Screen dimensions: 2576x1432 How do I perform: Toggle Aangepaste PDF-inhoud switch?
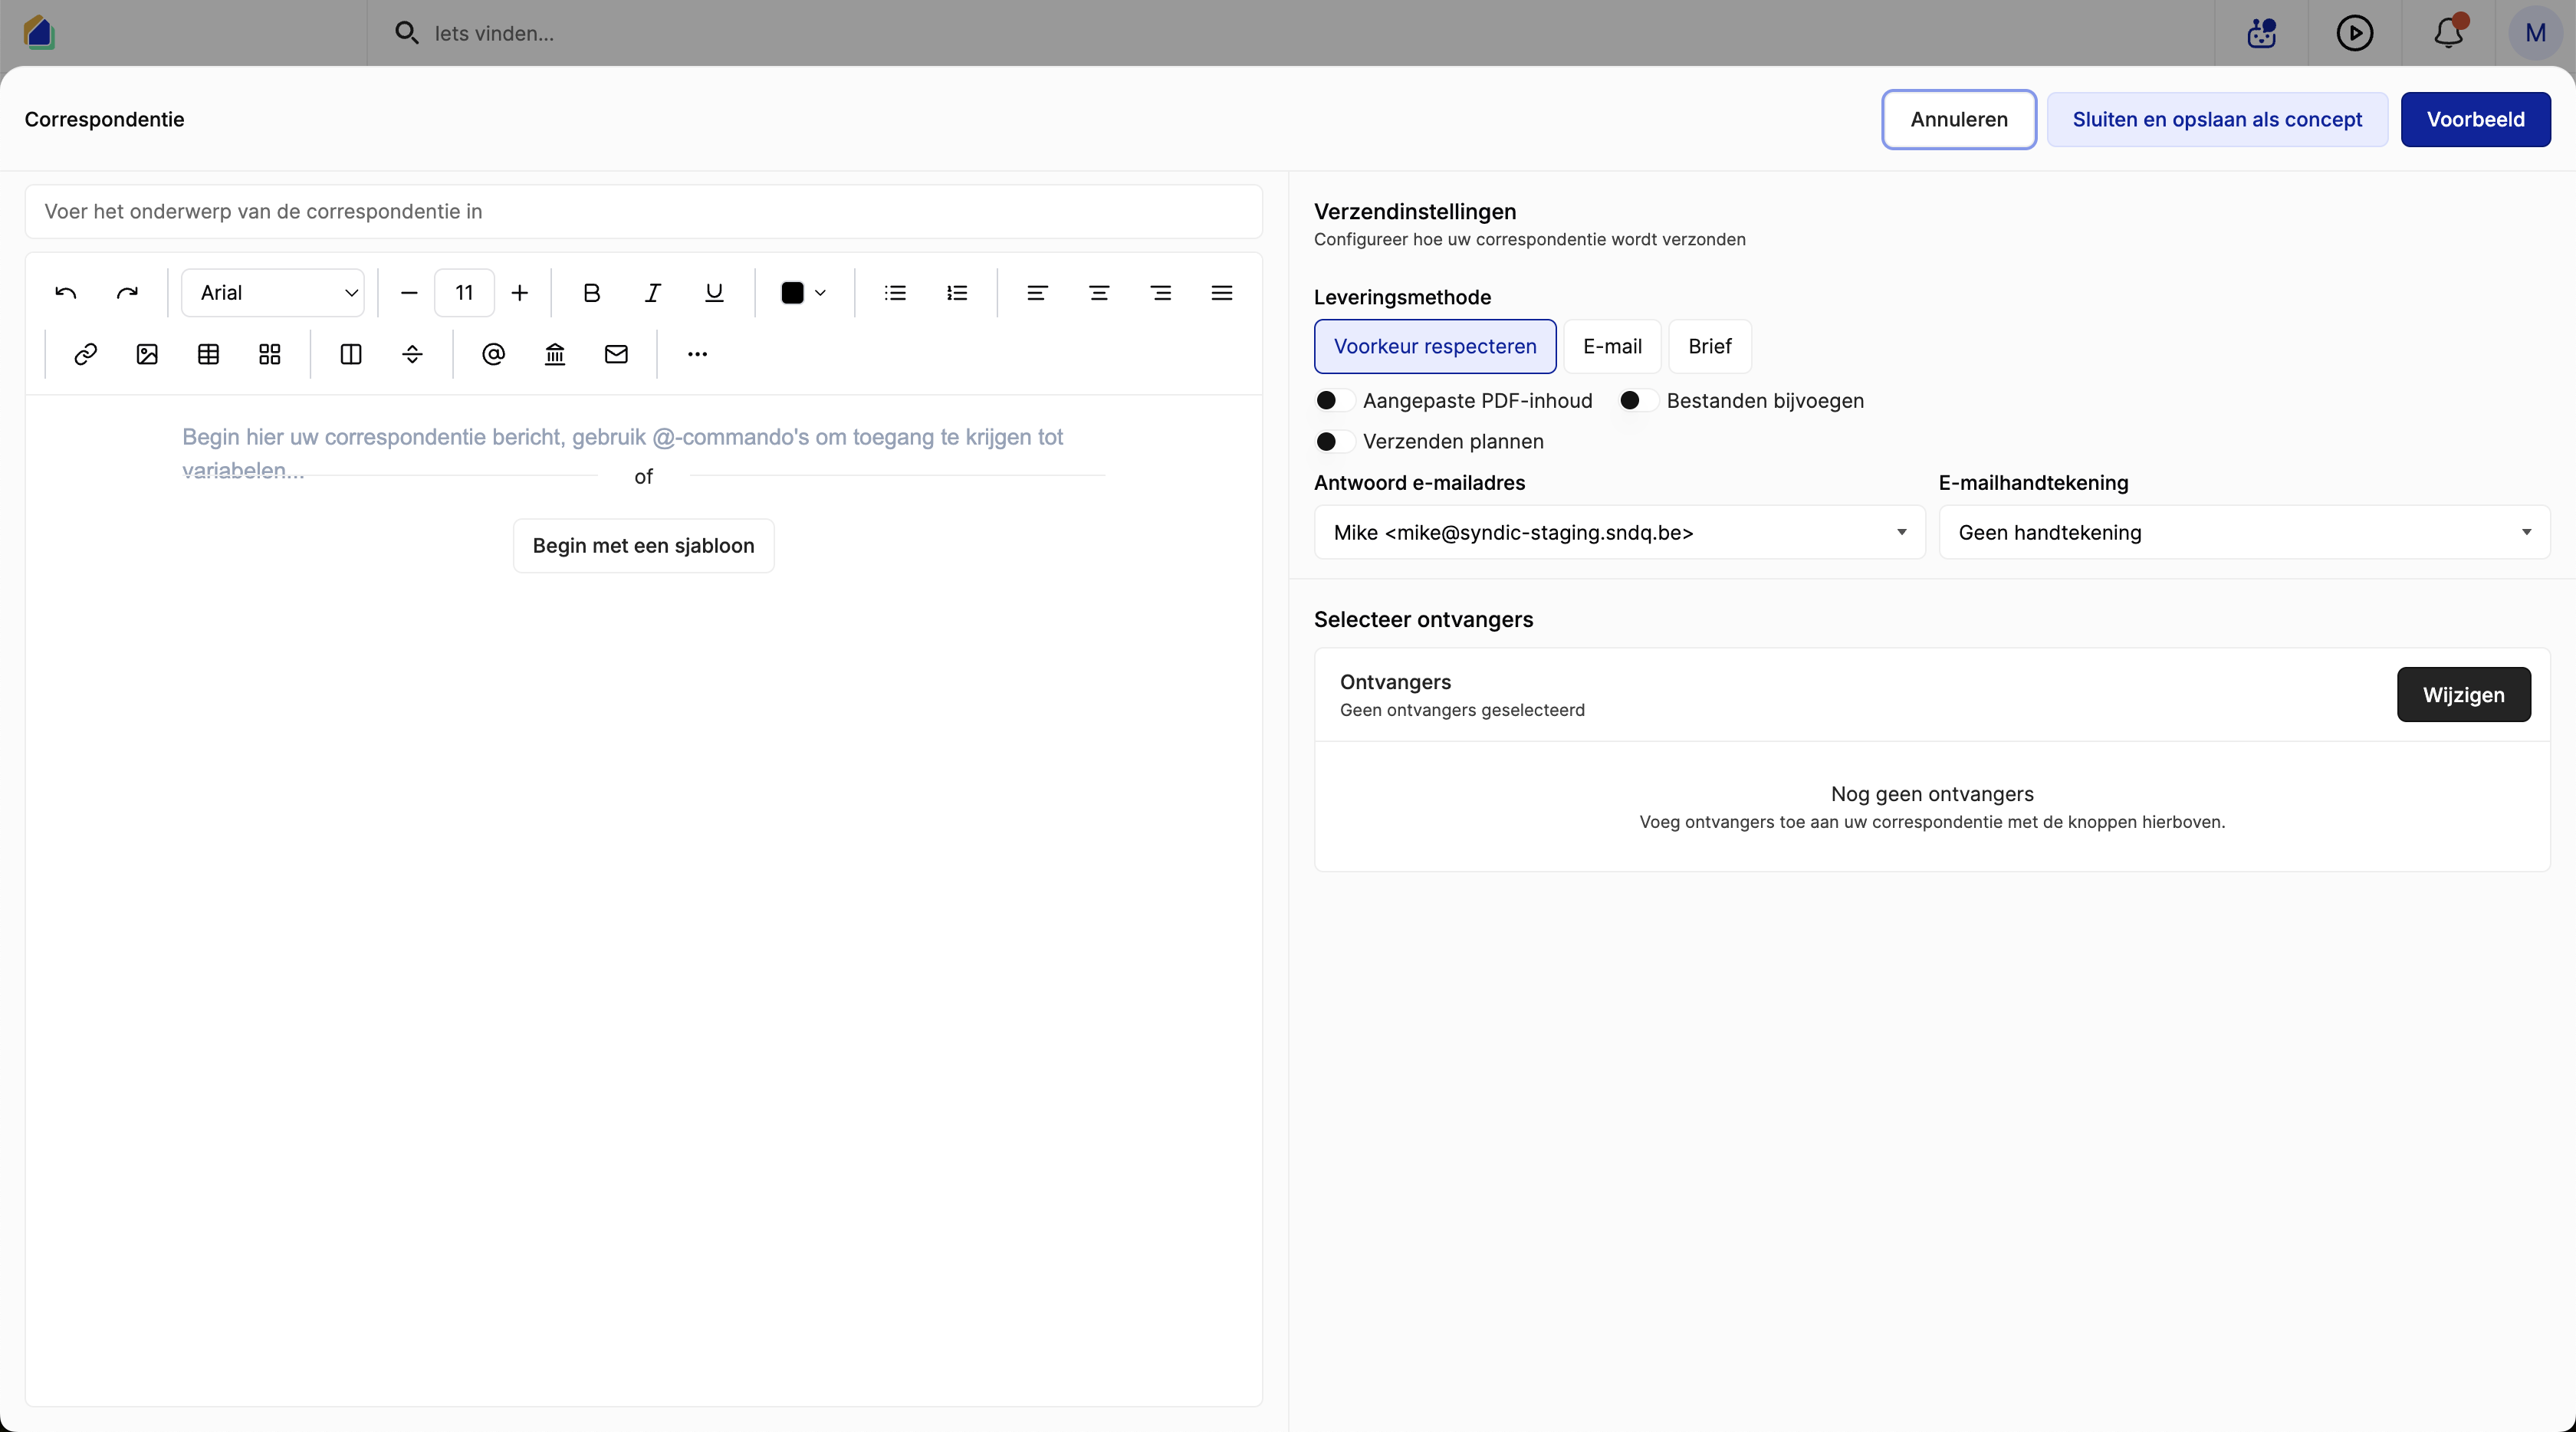(1335, 401)
